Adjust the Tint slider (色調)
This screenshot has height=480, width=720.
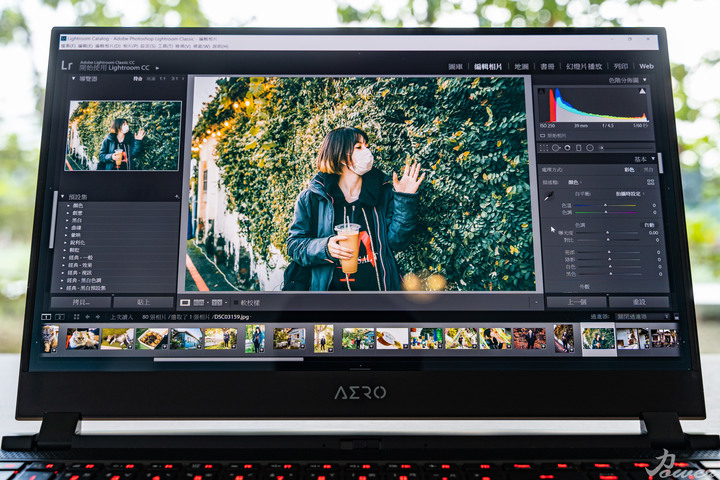pyautogui.click(x=605, y=212)
